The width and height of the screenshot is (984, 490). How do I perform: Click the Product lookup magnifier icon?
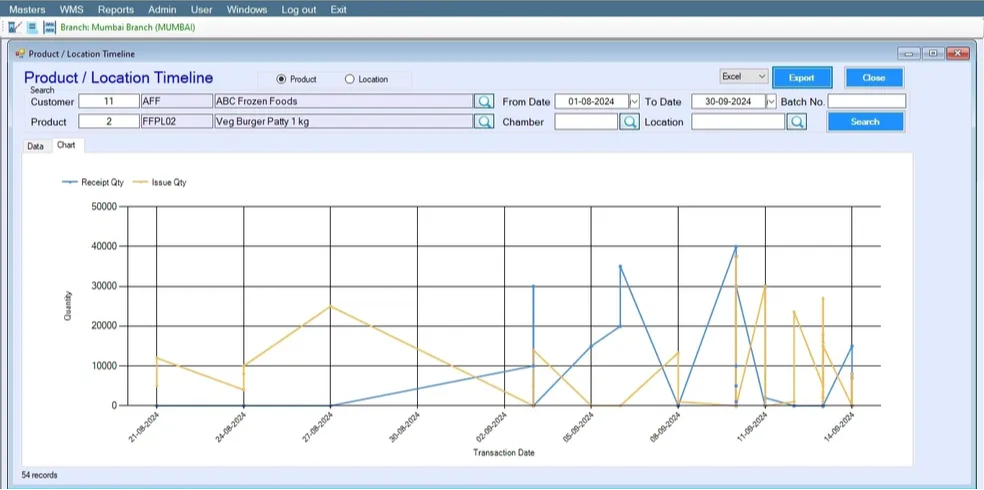click(x=483, y=122)
